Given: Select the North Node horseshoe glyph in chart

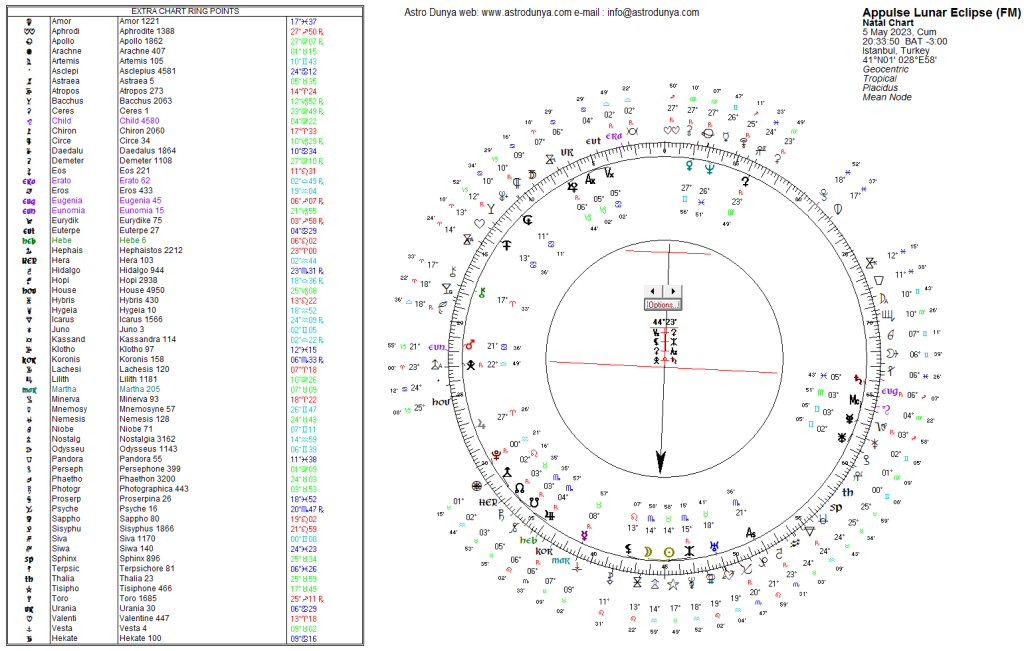Looking at the screenshot, I should point(519,488).
